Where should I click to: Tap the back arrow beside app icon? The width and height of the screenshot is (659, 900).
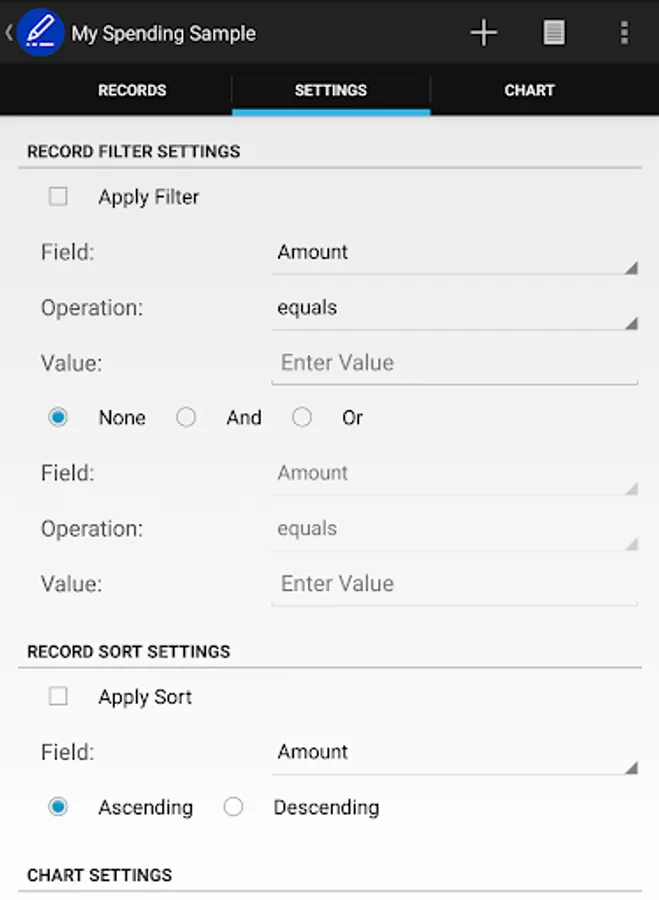(x=9, y=32)
